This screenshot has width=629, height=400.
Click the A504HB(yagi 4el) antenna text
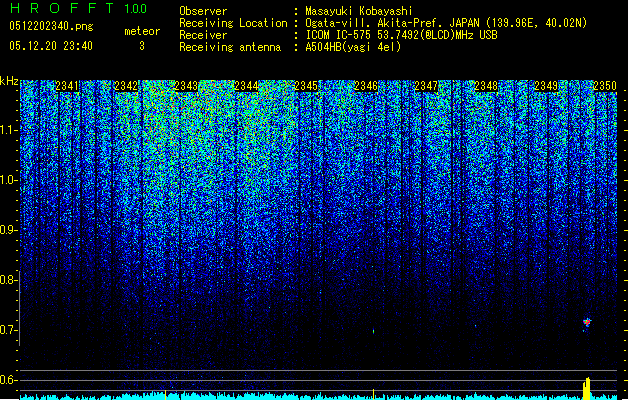pos(353,47)
